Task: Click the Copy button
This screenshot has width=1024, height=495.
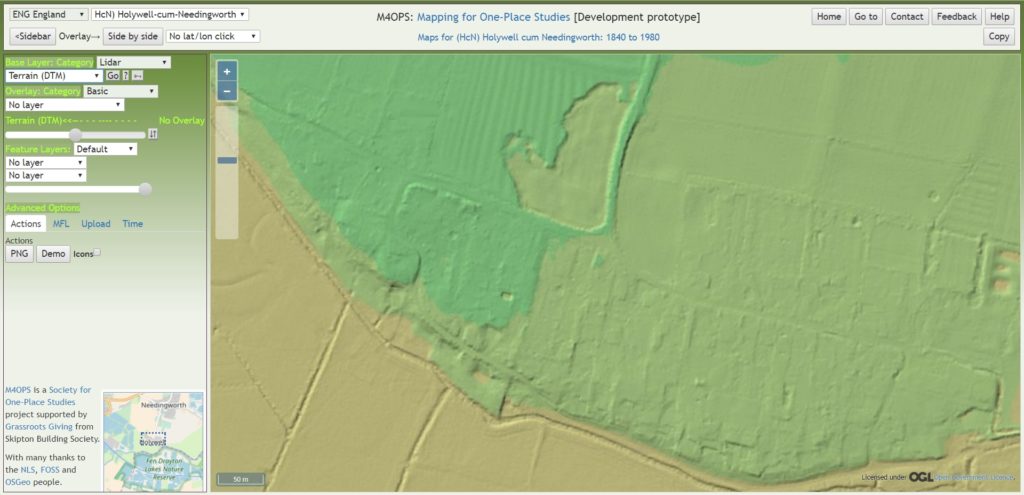Action: [999, 37]
